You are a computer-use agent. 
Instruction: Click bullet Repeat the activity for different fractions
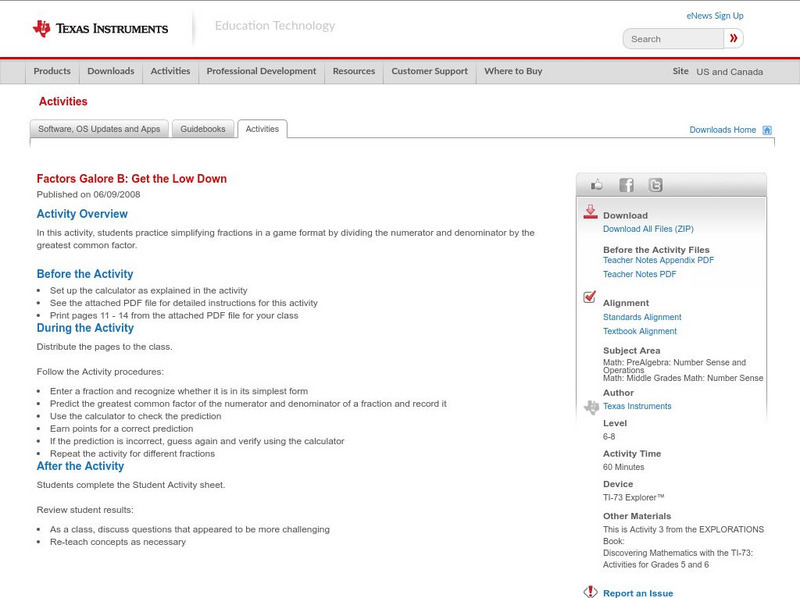[x=132, y=454]
